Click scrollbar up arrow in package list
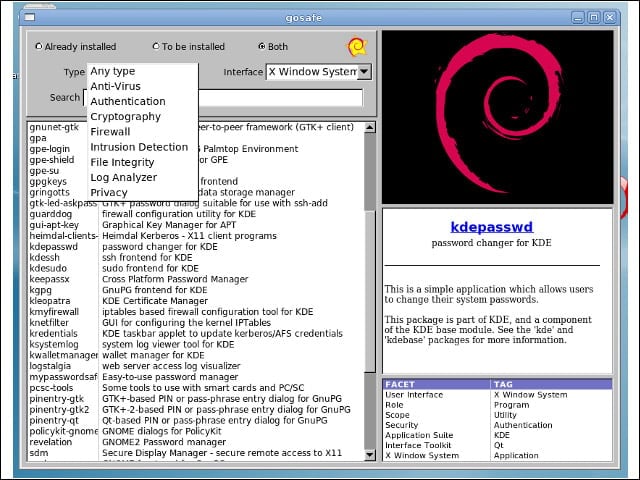The width and height of the screenshot is (640, 480). pos(370,127)
